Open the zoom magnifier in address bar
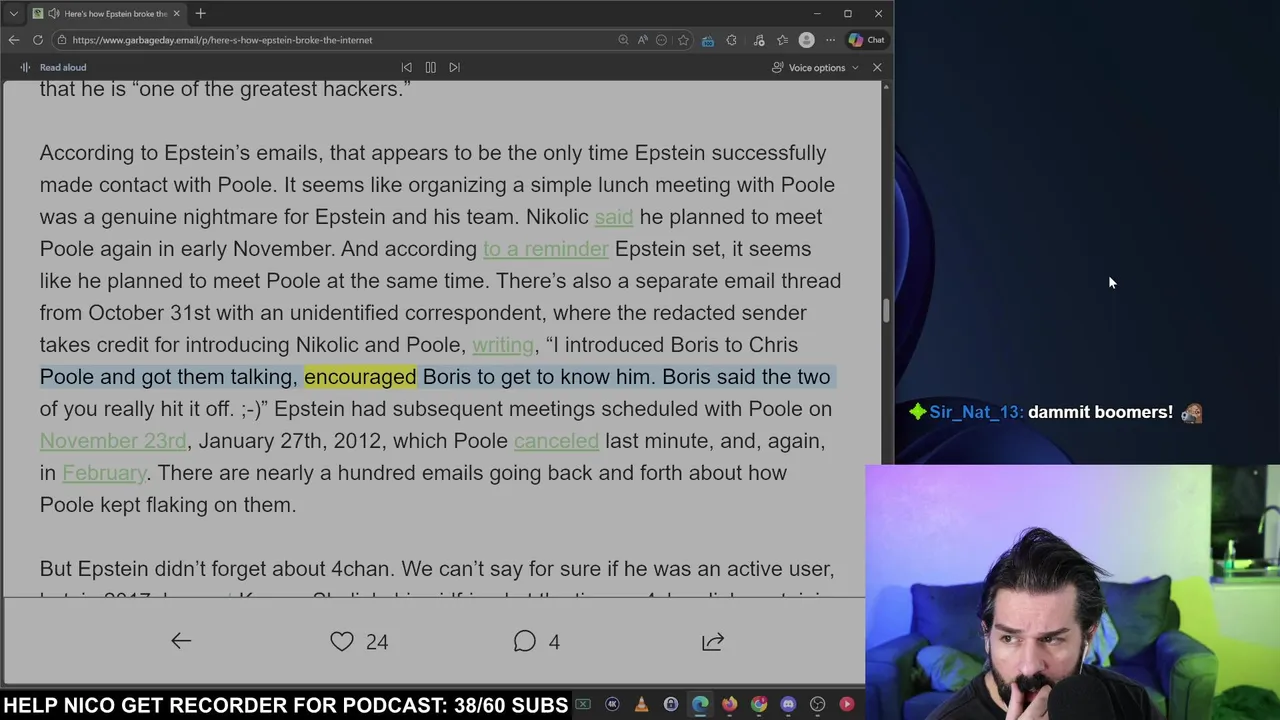The width and height of the screenshot is (1280, 720). (x=623, y=40)
